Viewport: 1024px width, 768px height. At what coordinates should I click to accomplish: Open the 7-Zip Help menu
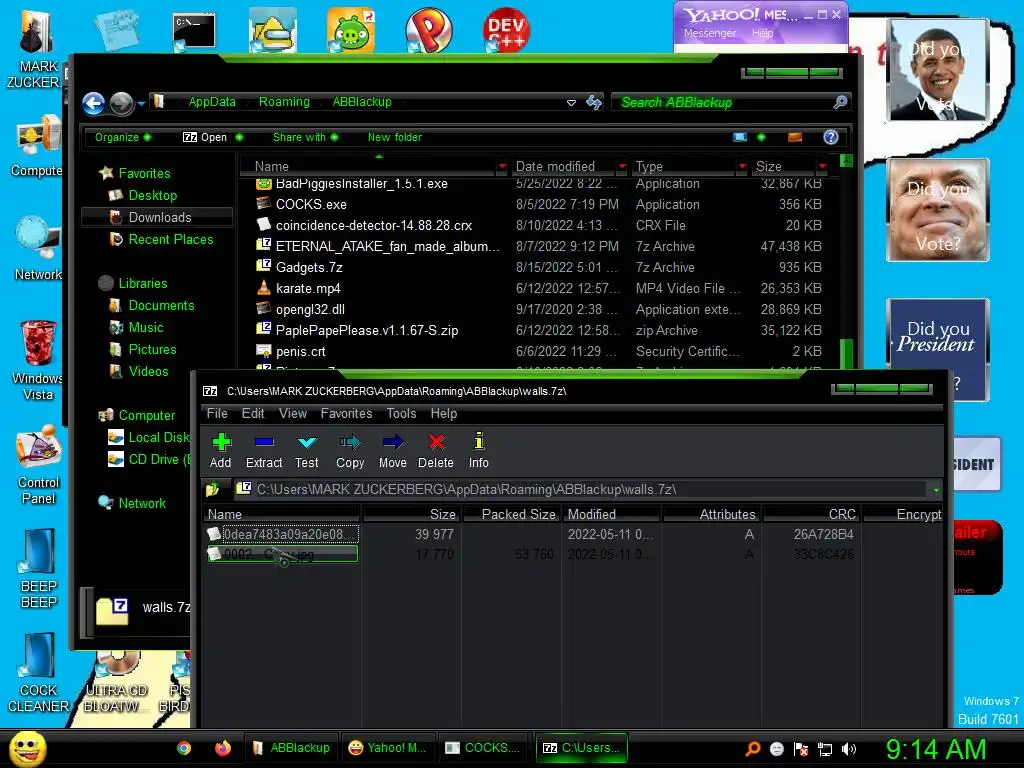click(443, 413)
